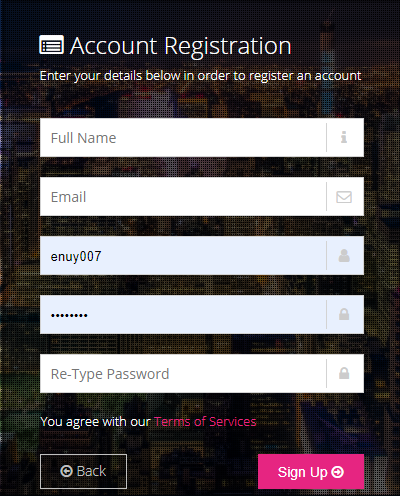The width and height of the screenshot is (400, 496).
Task: Click the username field containing enuy007
Action: (x=183, y=256)
